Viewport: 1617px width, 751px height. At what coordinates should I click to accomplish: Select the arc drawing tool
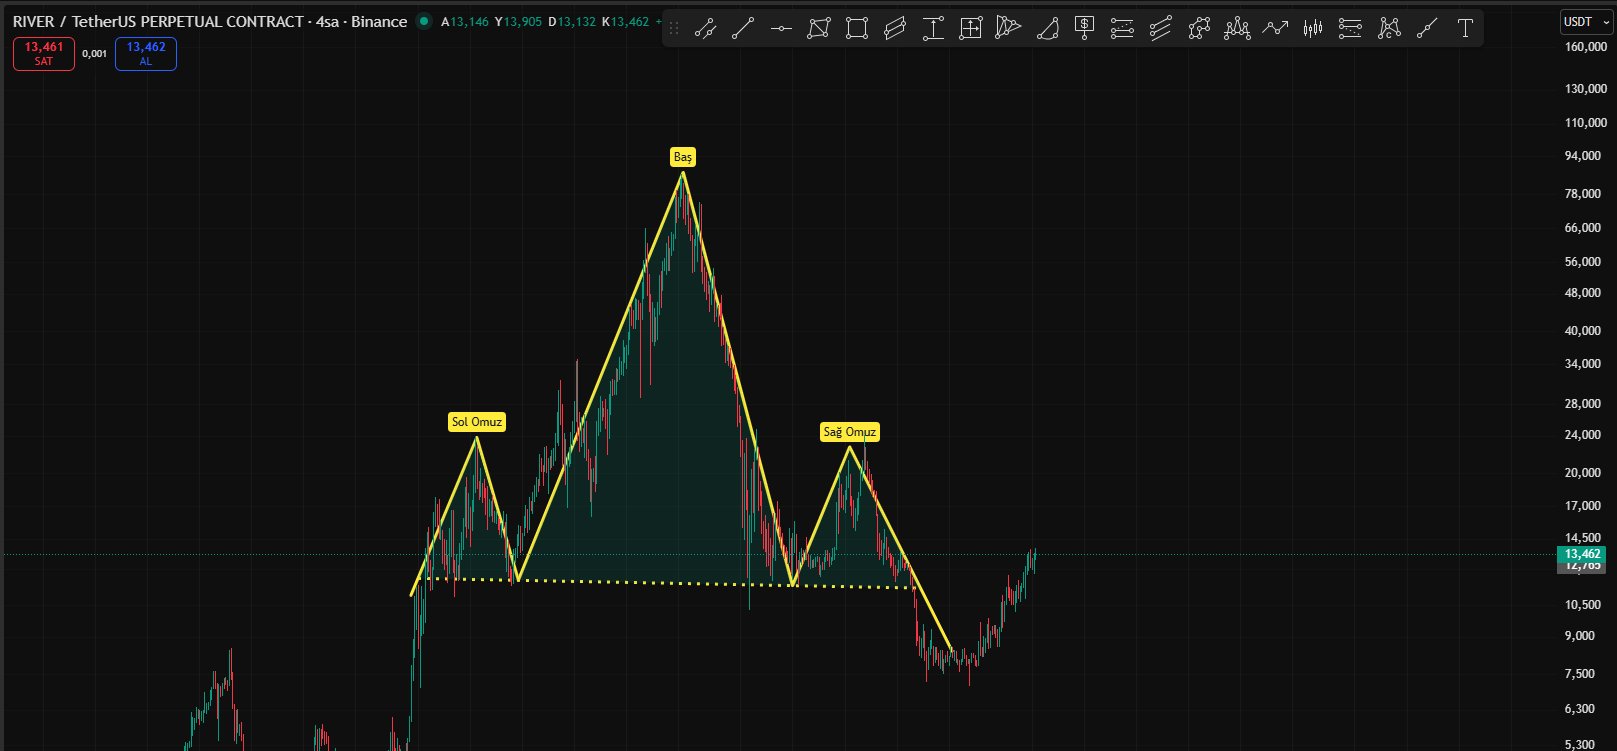(x=1047, y=29)
